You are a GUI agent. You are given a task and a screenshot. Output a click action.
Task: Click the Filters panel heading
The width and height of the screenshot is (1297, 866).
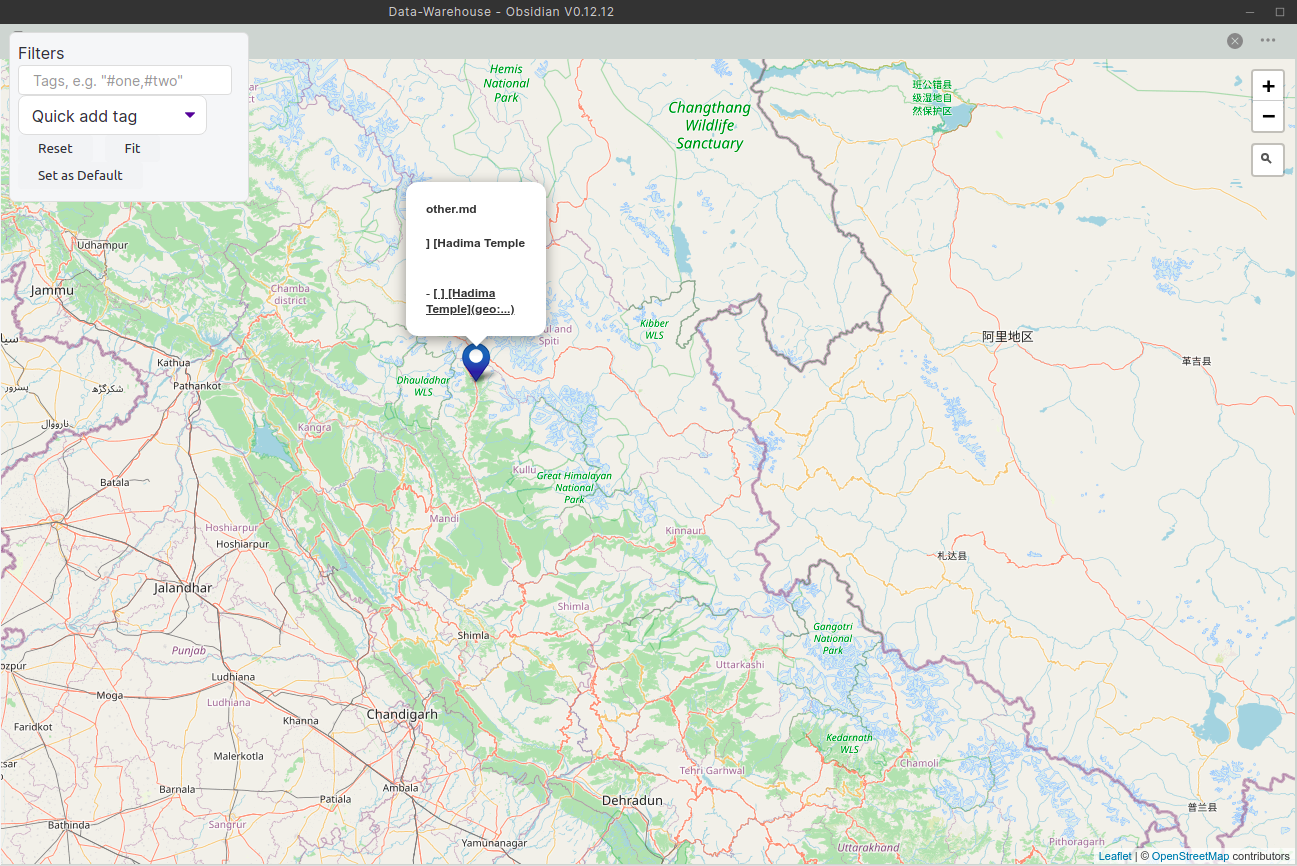(41, 53)
